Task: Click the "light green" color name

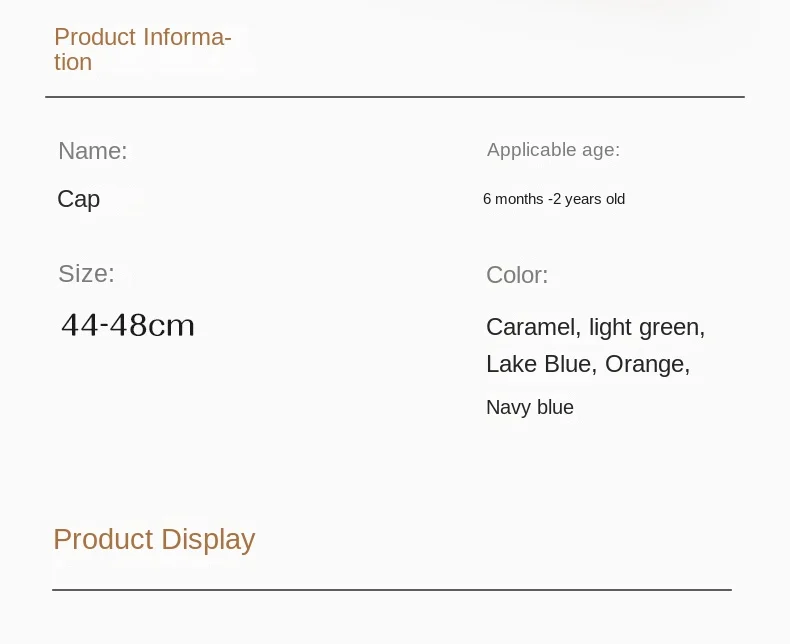Action: click(646, 327)
